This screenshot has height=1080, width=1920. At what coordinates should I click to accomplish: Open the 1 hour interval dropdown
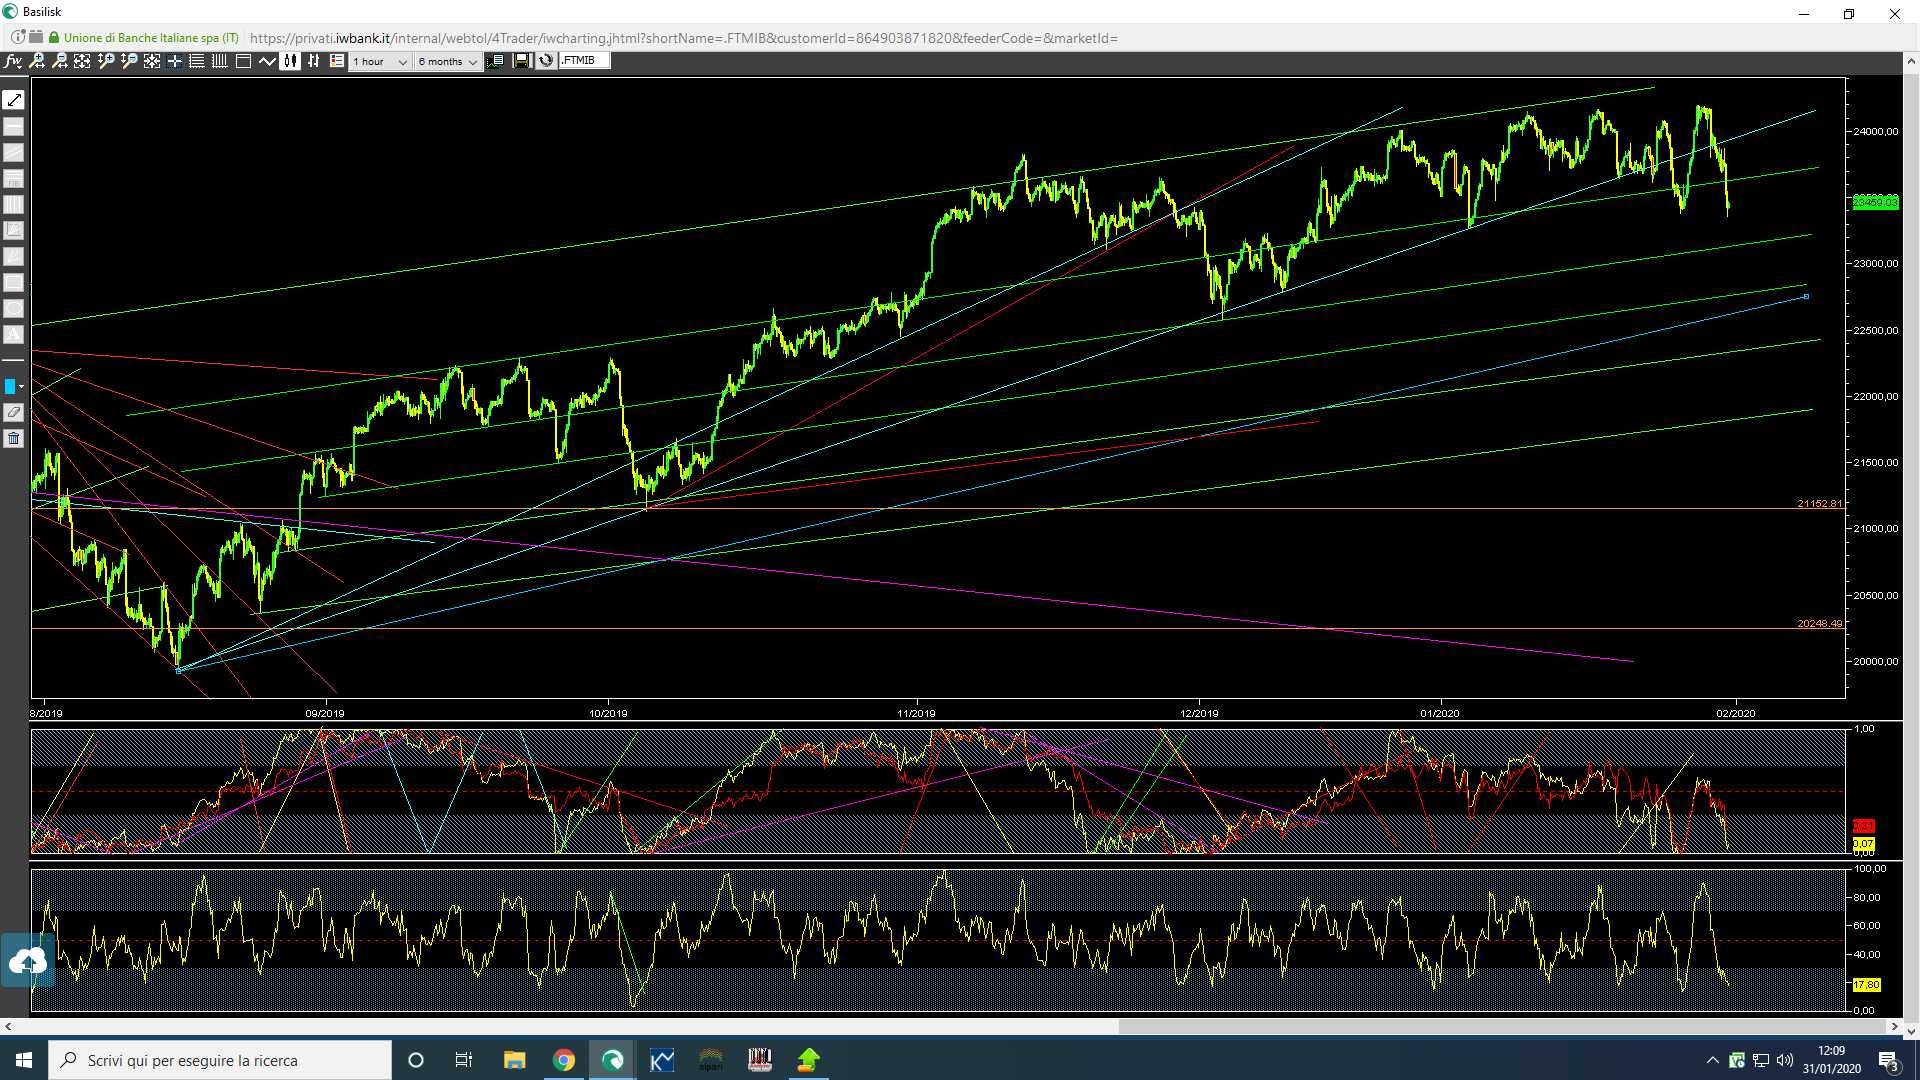[380, 61]
